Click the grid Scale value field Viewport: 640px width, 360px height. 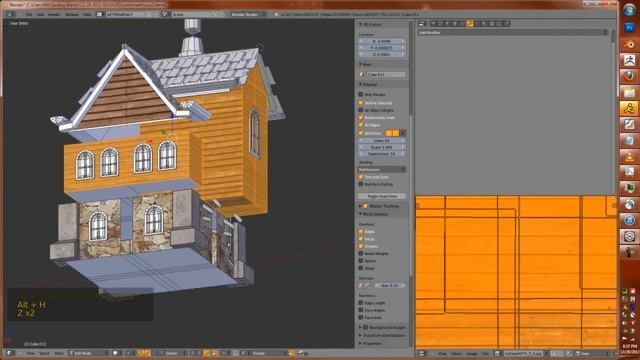coord(382,147)
